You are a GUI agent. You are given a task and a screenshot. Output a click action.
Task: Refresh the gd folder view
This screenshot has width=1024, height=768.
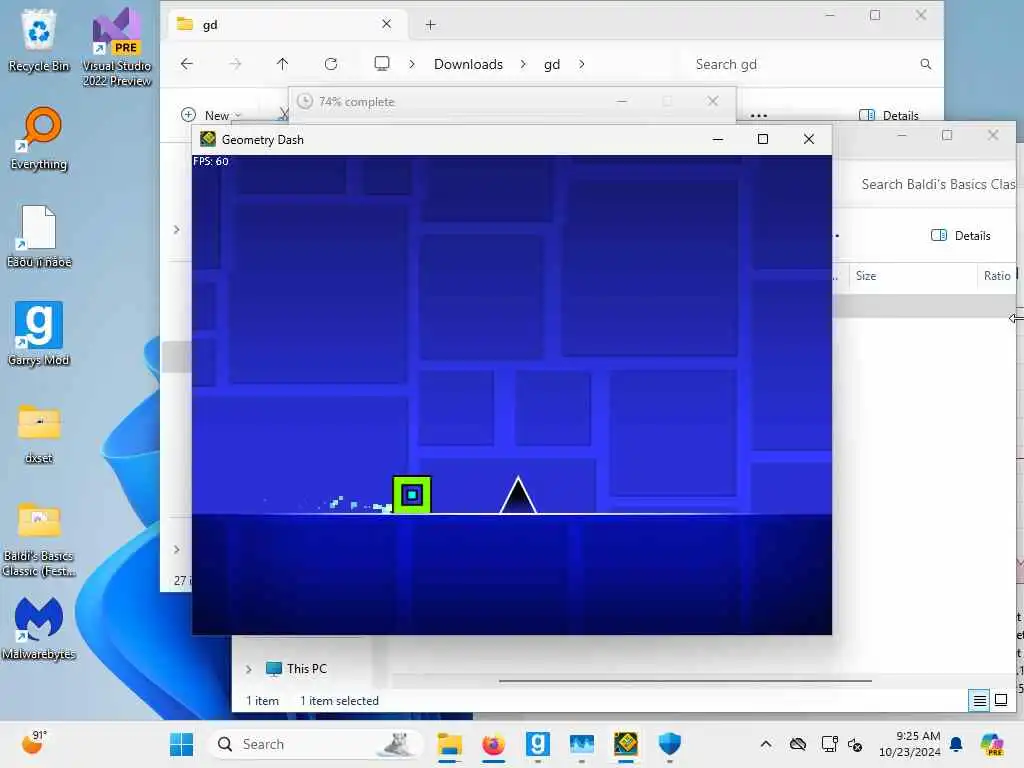pos(331,63)
